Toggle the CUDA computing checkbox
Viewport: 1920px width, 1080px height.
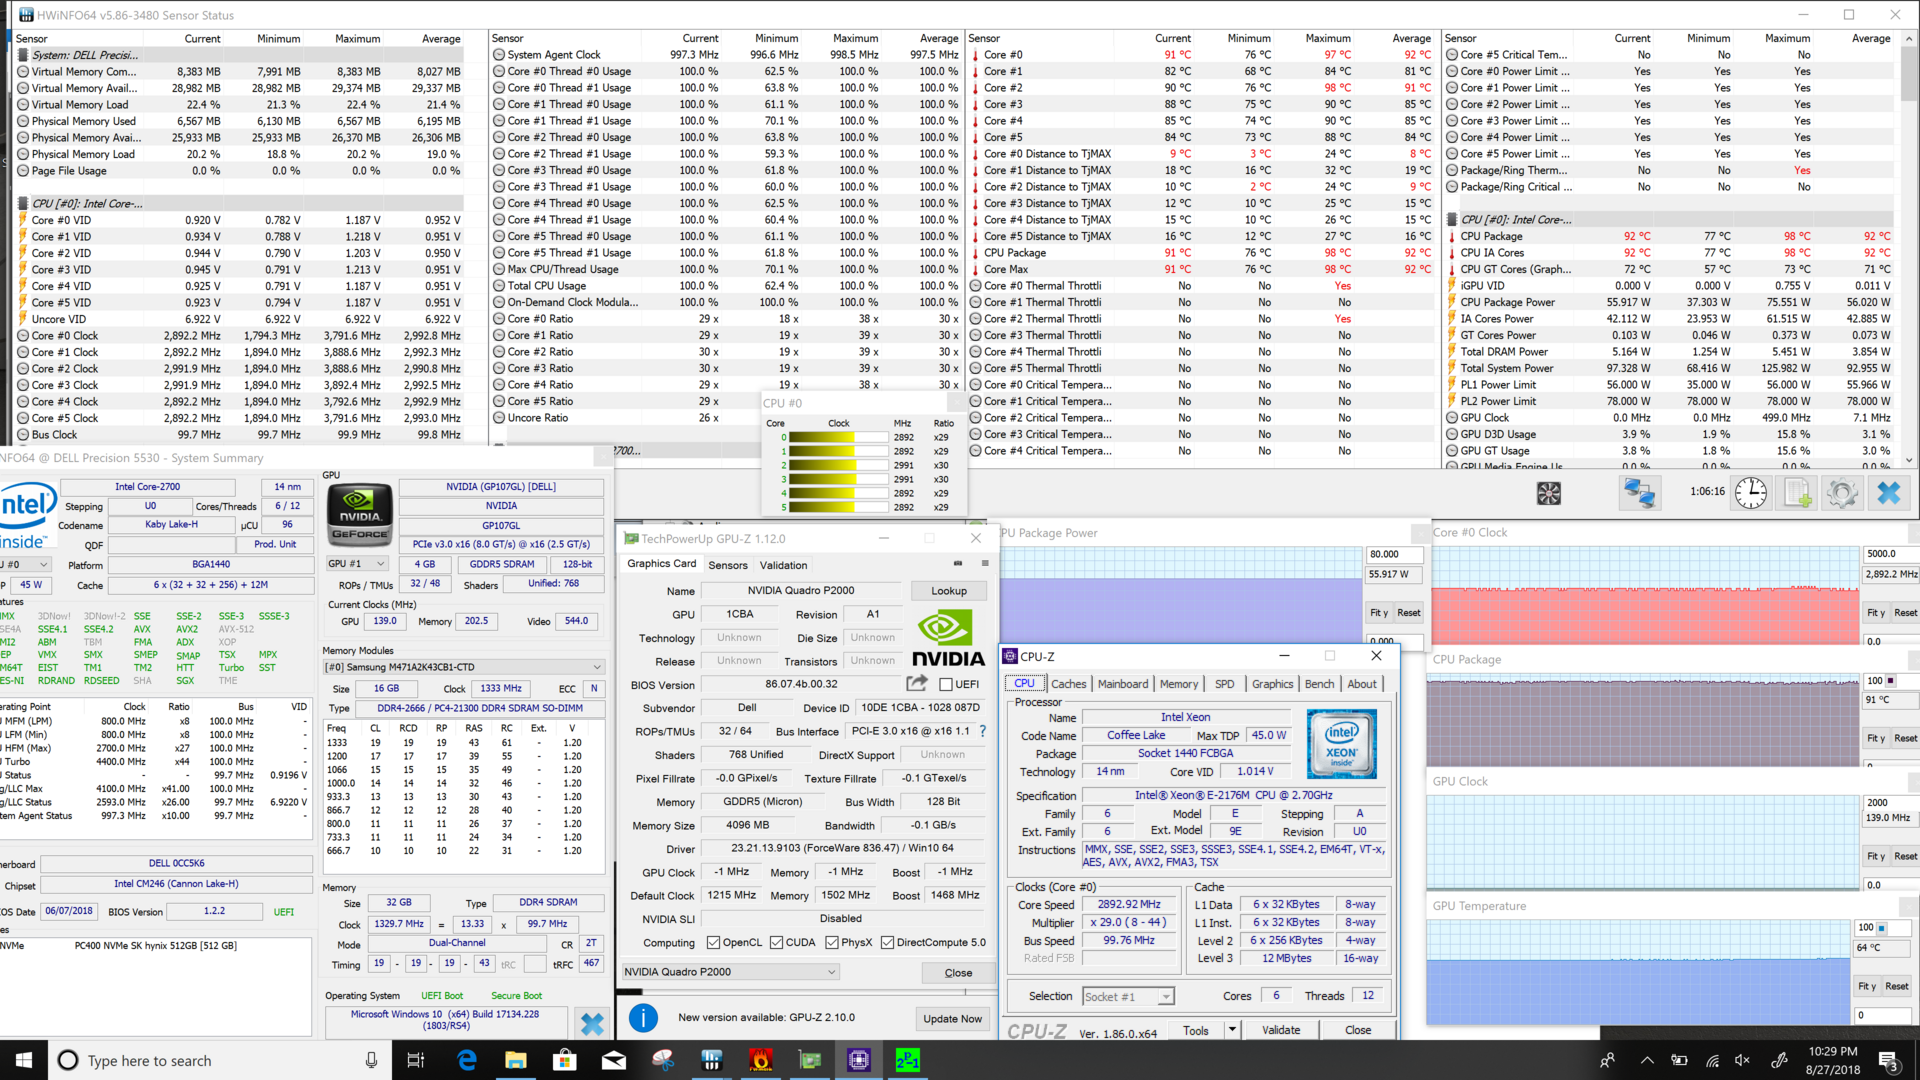click(776, 943)
